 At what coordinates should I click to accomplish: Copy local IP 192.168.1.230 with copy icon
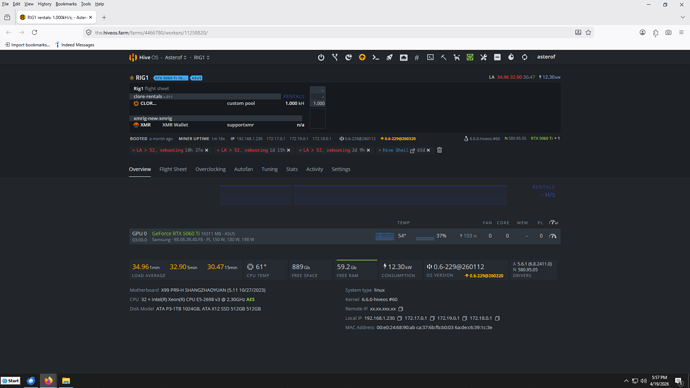coord(400,318)
